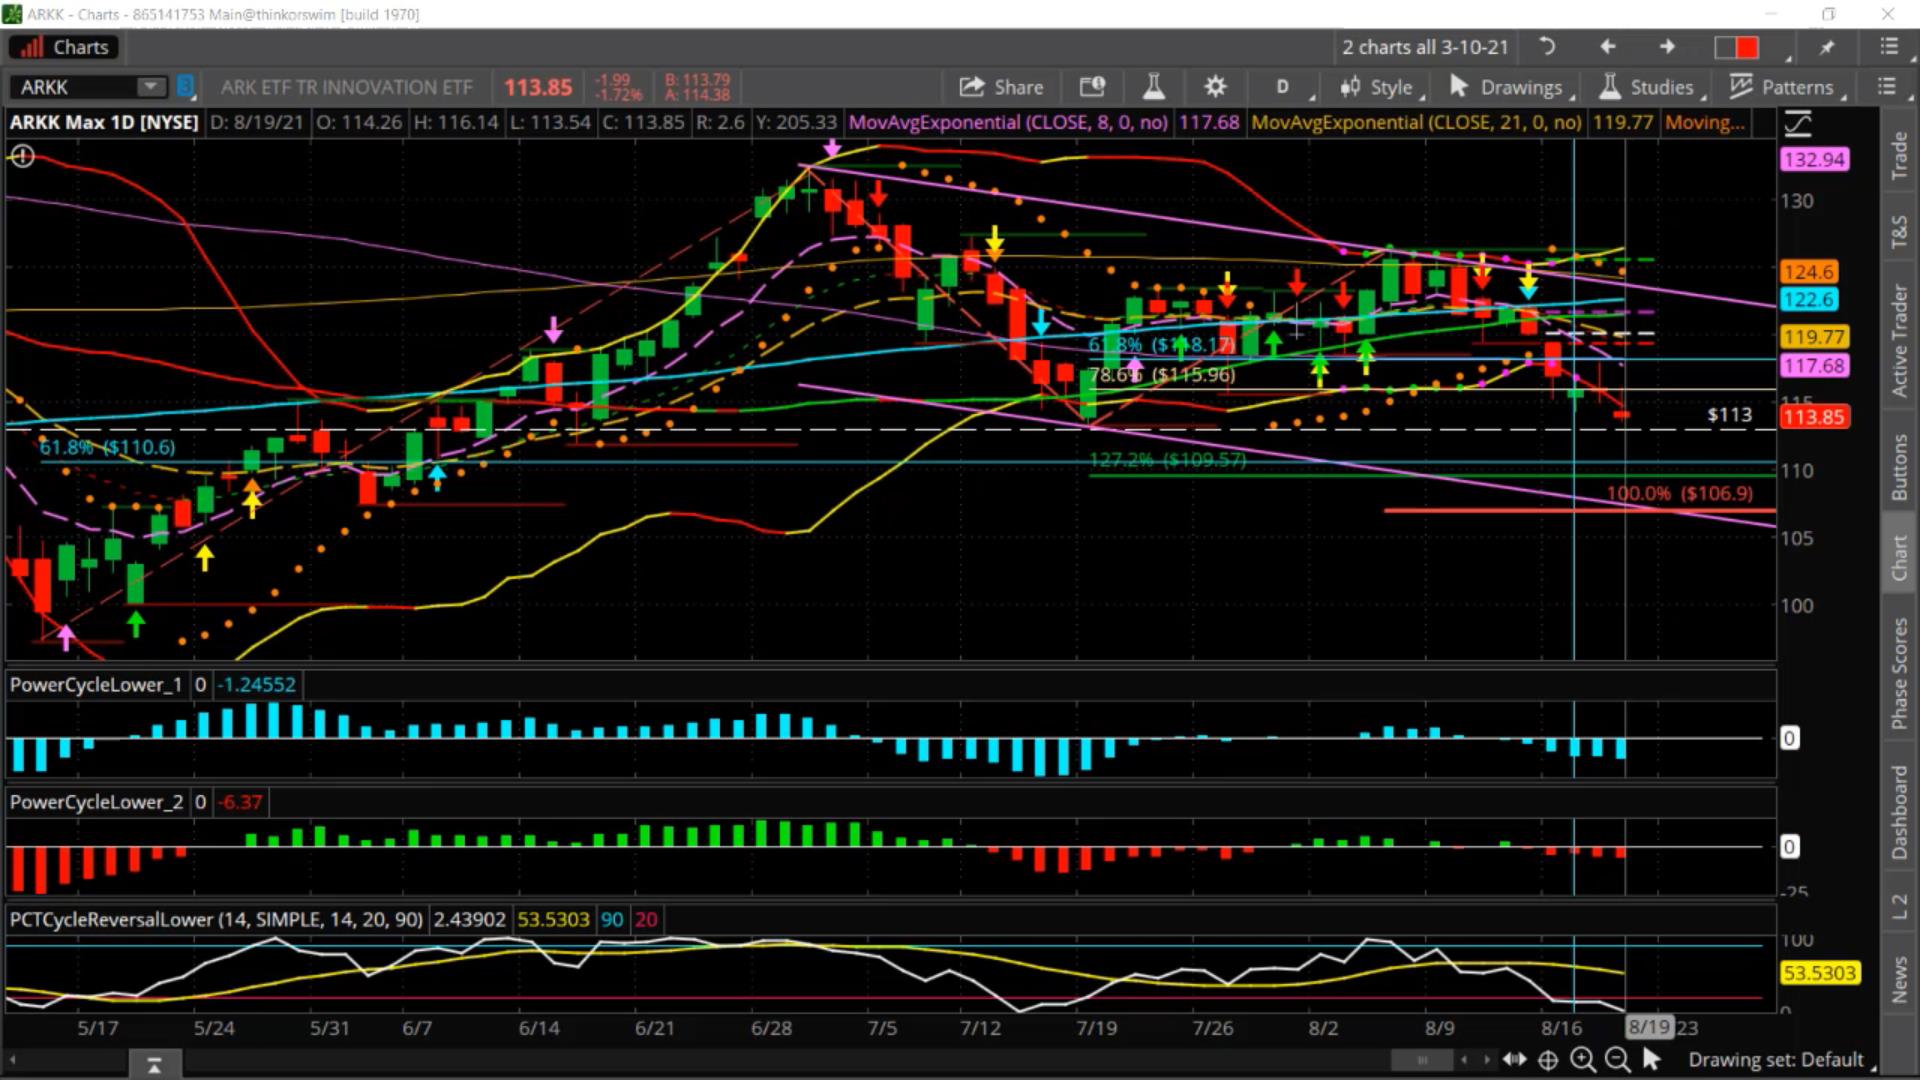The height and width of the screenshot is (1080, 1920).
Task: Click the bottom-left collapse panel arrow button
Action: point(154,1065)
